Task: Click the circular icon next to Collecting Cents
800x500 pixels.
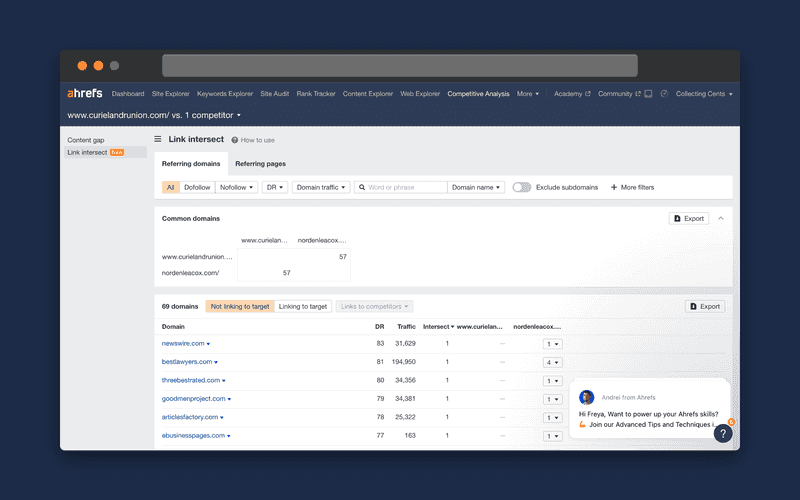Action: [664, 94]
